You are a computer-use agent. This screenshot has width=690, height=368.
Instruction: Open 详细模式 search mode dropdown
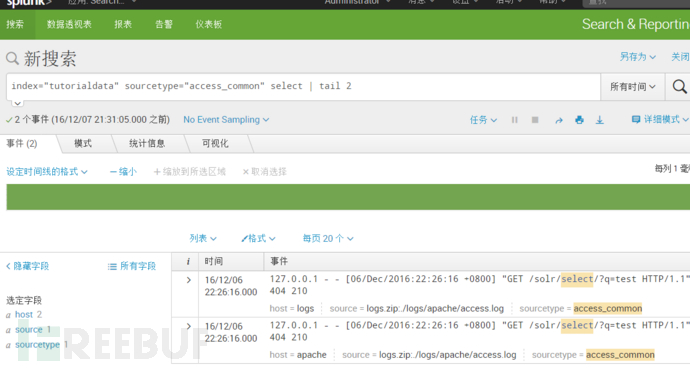[x=660, y=119]
